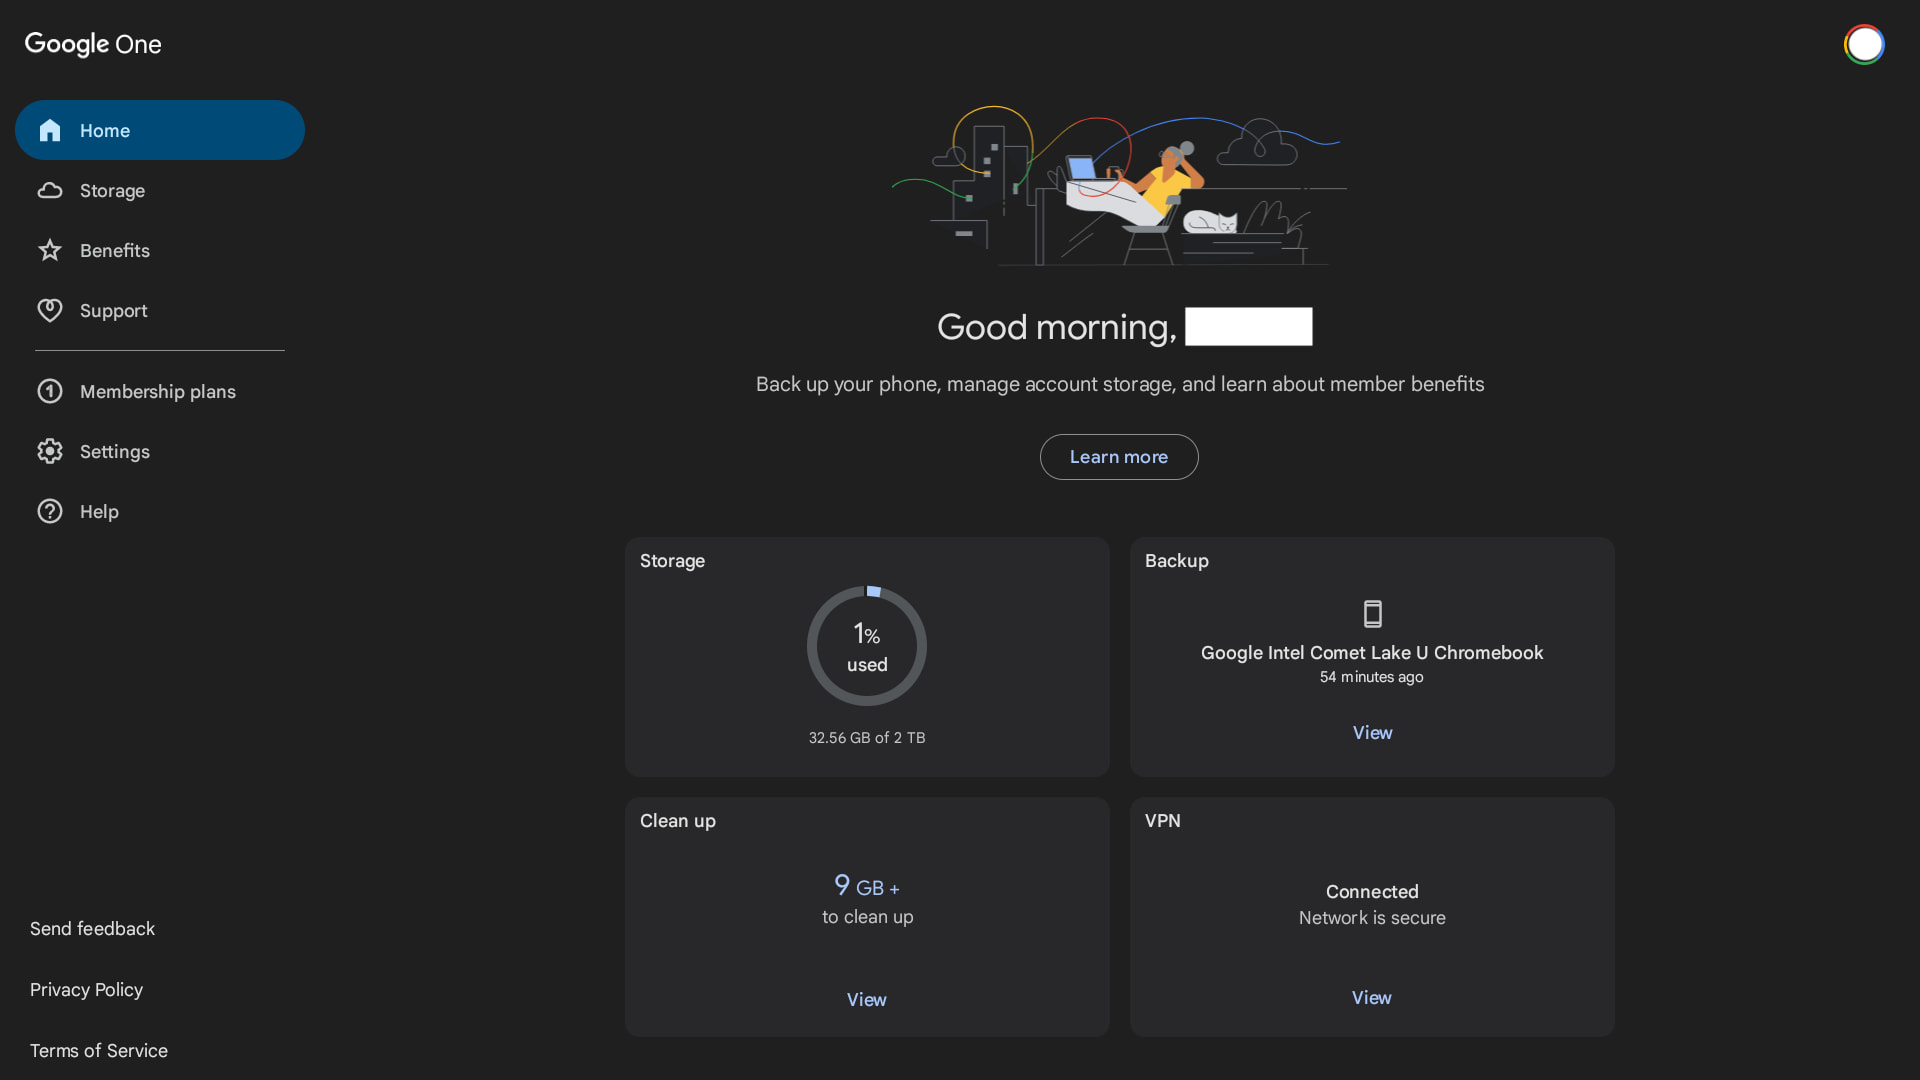Click the Google One logo
Image resolution: width=1920 pixels, height=1080 pixels.
pos(93,44)
